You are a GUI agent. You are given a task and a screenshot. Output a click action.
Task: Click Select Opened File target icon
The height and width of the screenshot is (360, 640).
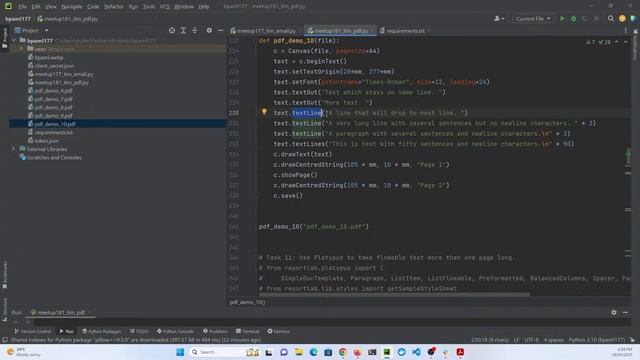(172, 31)
